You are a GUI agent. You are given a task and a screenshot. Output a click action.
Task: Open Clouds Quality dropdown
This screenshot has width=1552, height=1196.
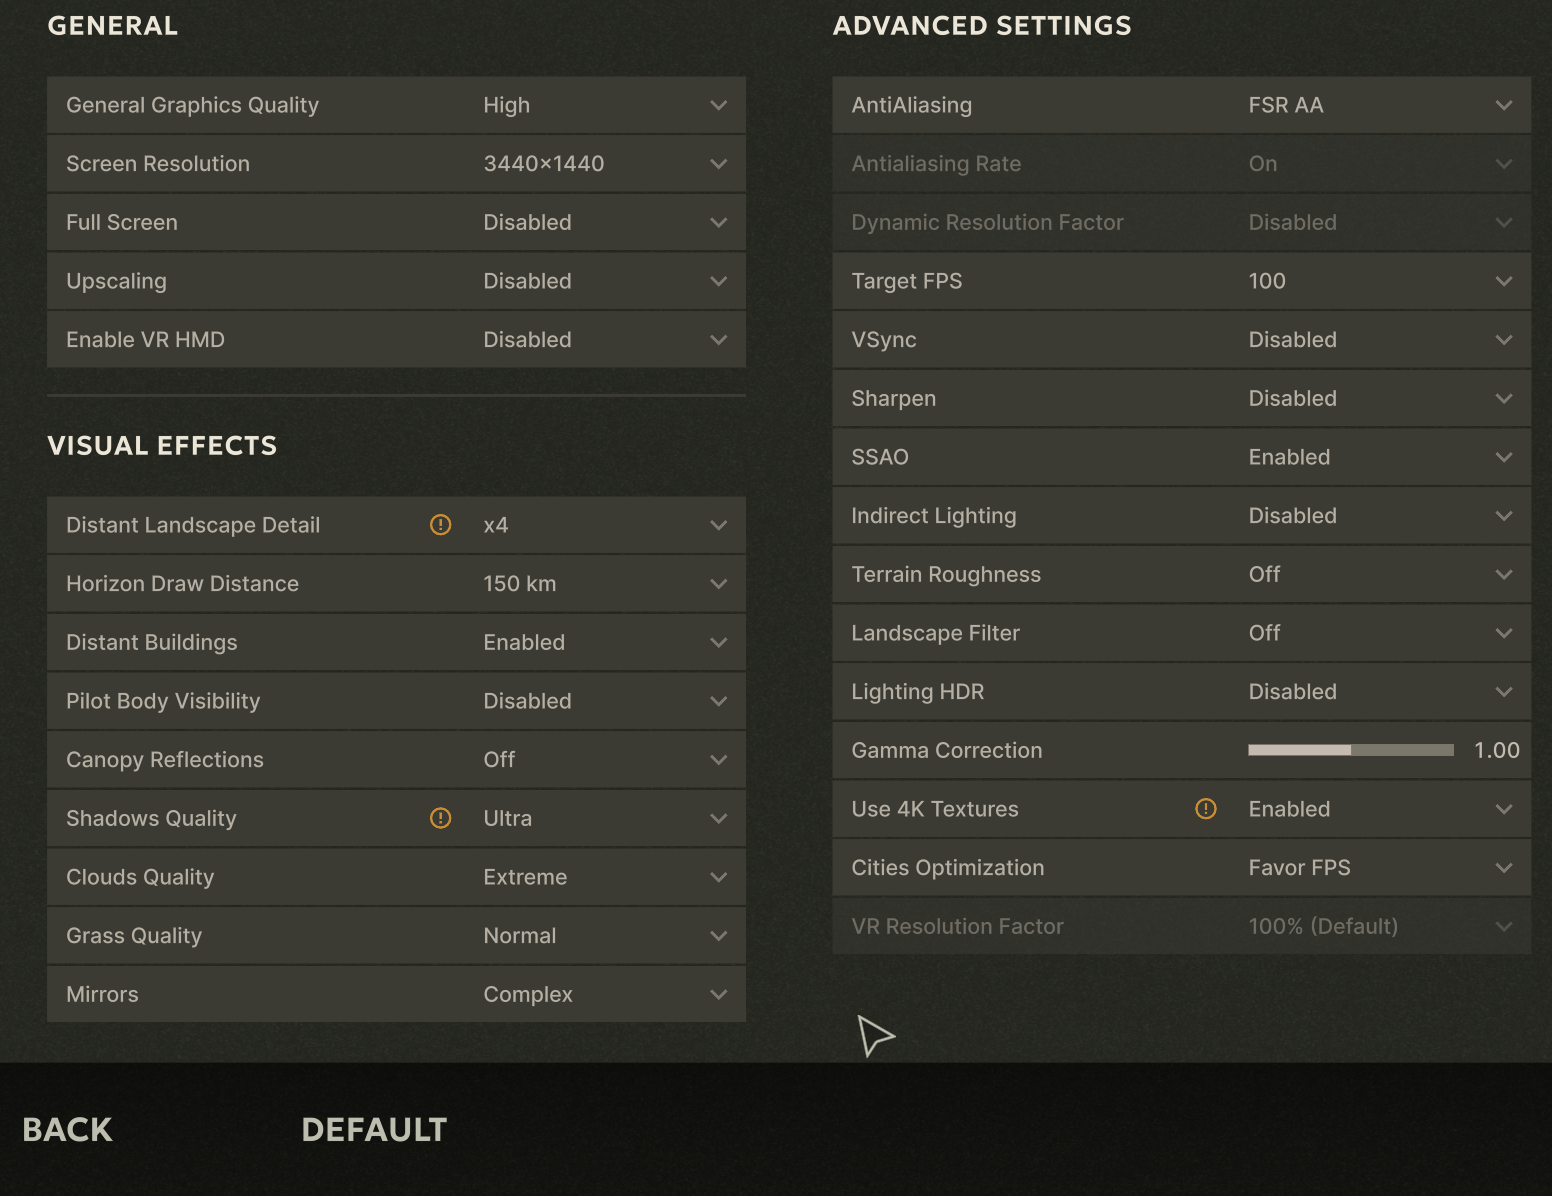click(396, 877)
